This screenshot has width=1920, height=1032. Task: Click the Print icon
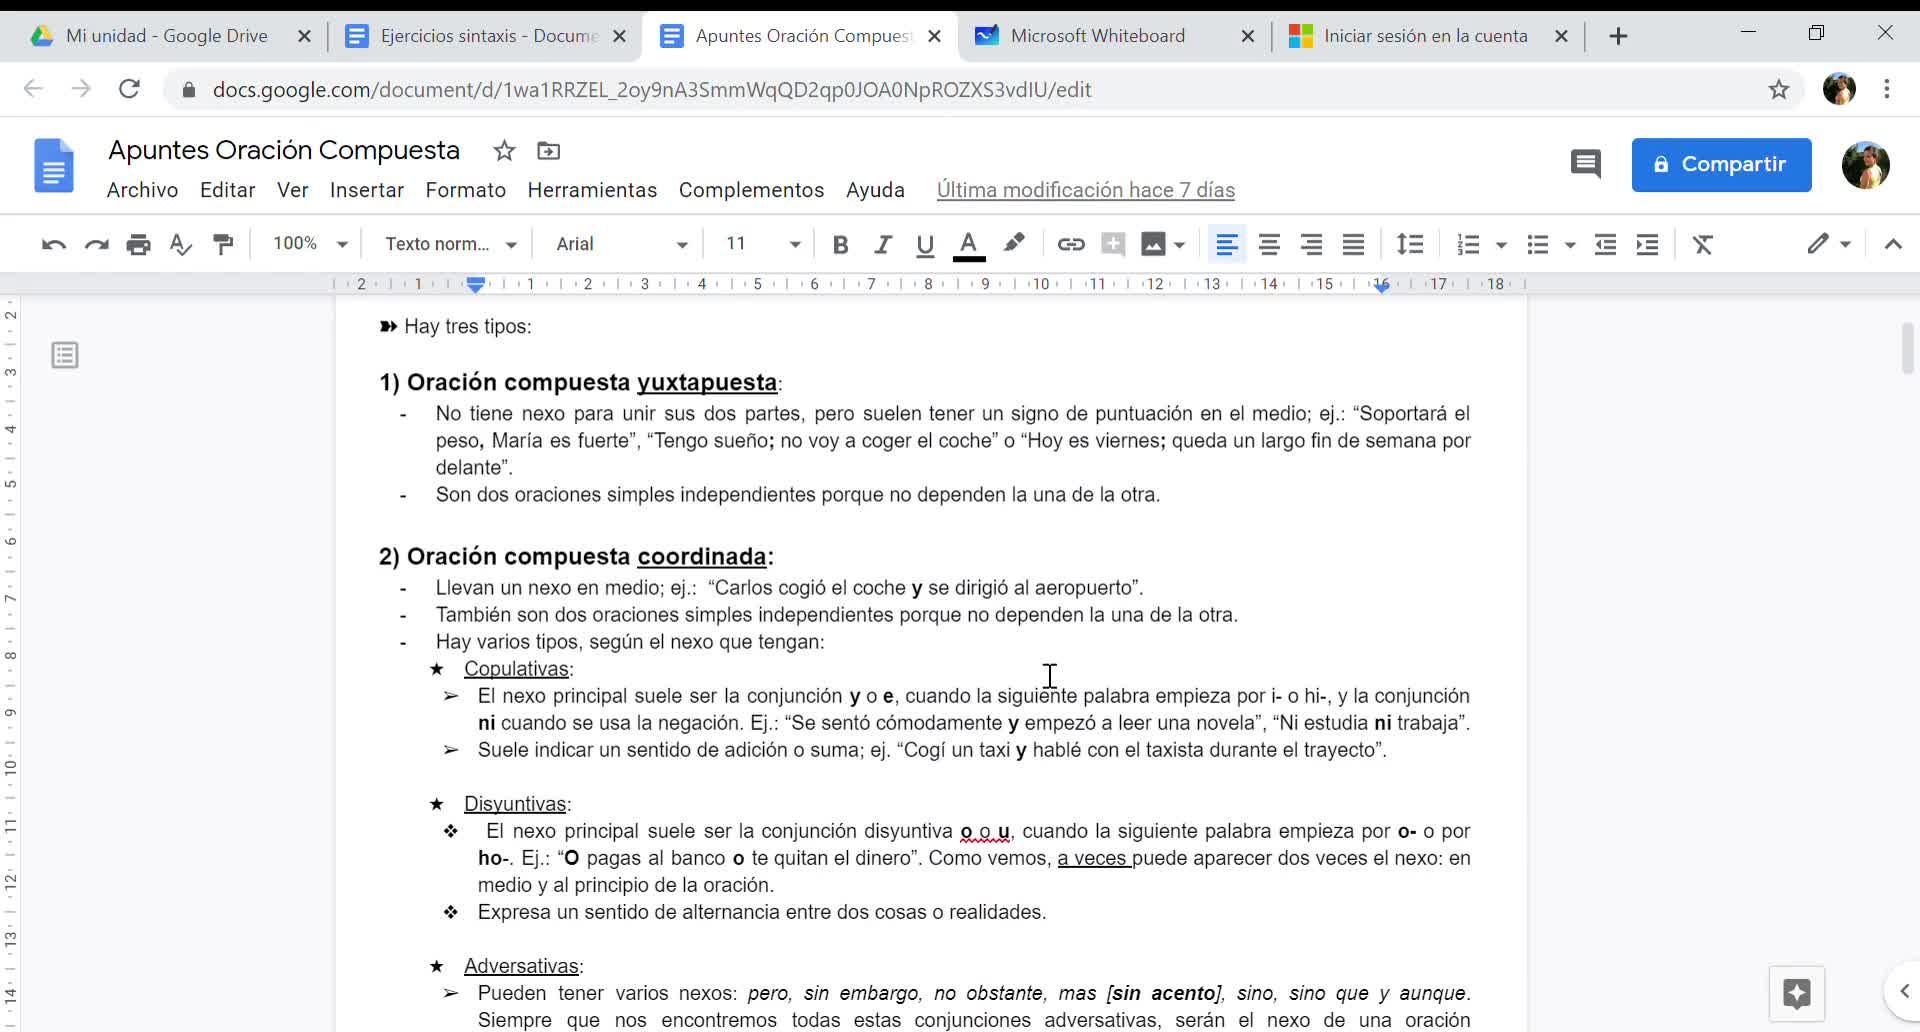(138, 244)
